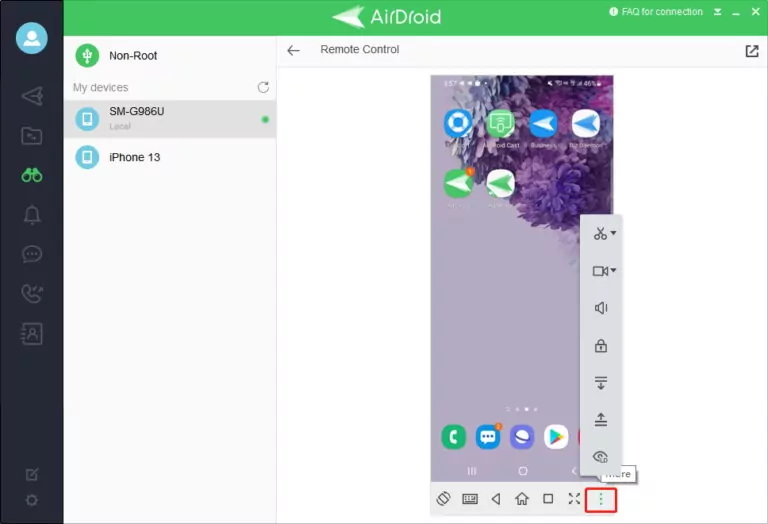Select iPhone 13 in the device list
Screen dimensions: 768x524
coord(134,157)
